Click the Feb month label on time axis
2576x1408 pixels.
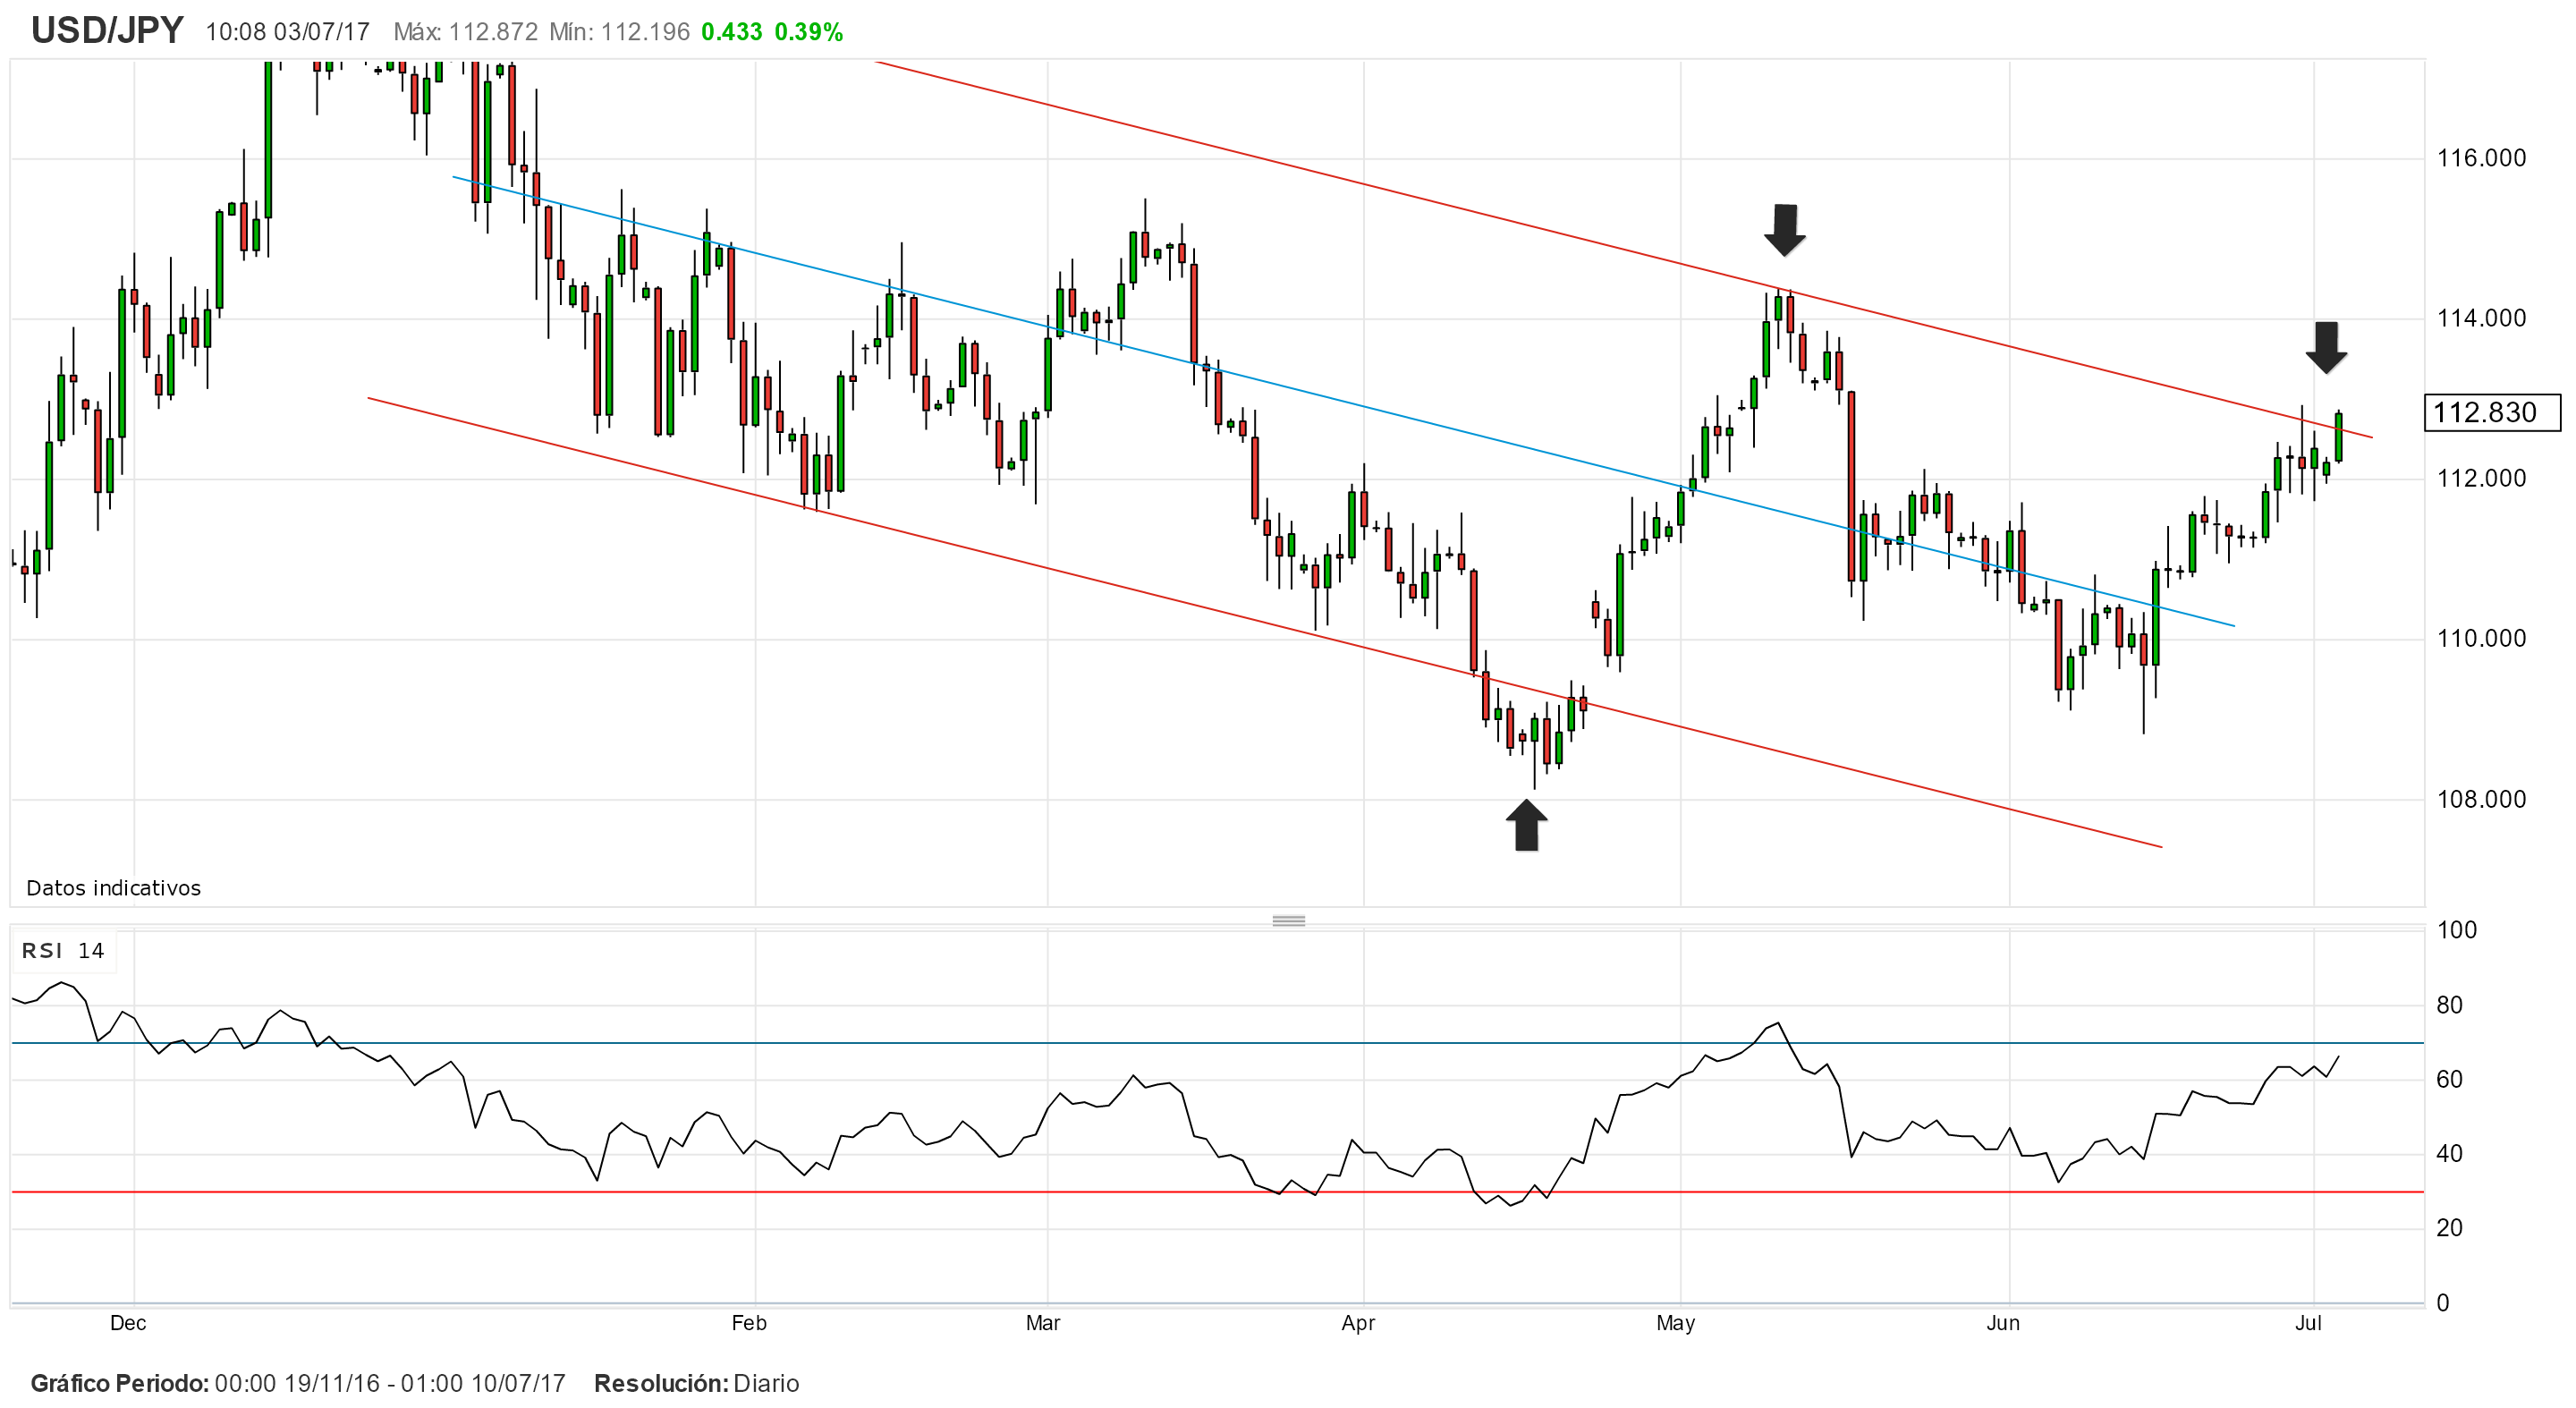[749, 1323]
